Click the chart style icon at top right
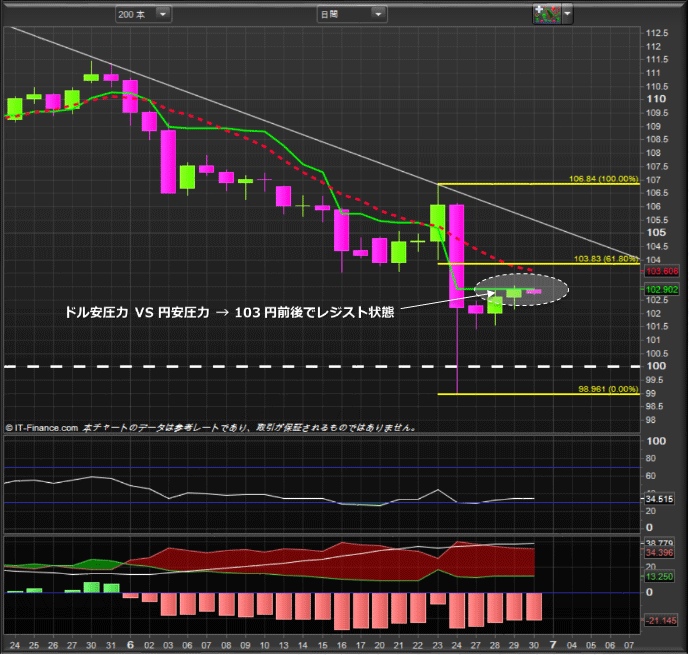689x655 pixels. tap(547, 14)
